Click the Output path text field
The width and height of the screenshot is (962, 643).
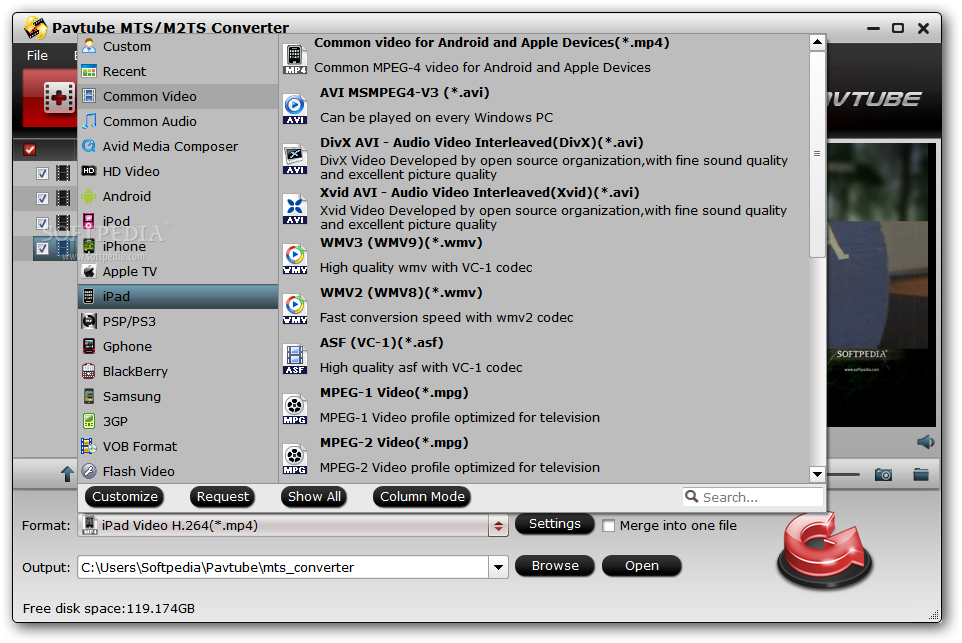pos(283,568)
